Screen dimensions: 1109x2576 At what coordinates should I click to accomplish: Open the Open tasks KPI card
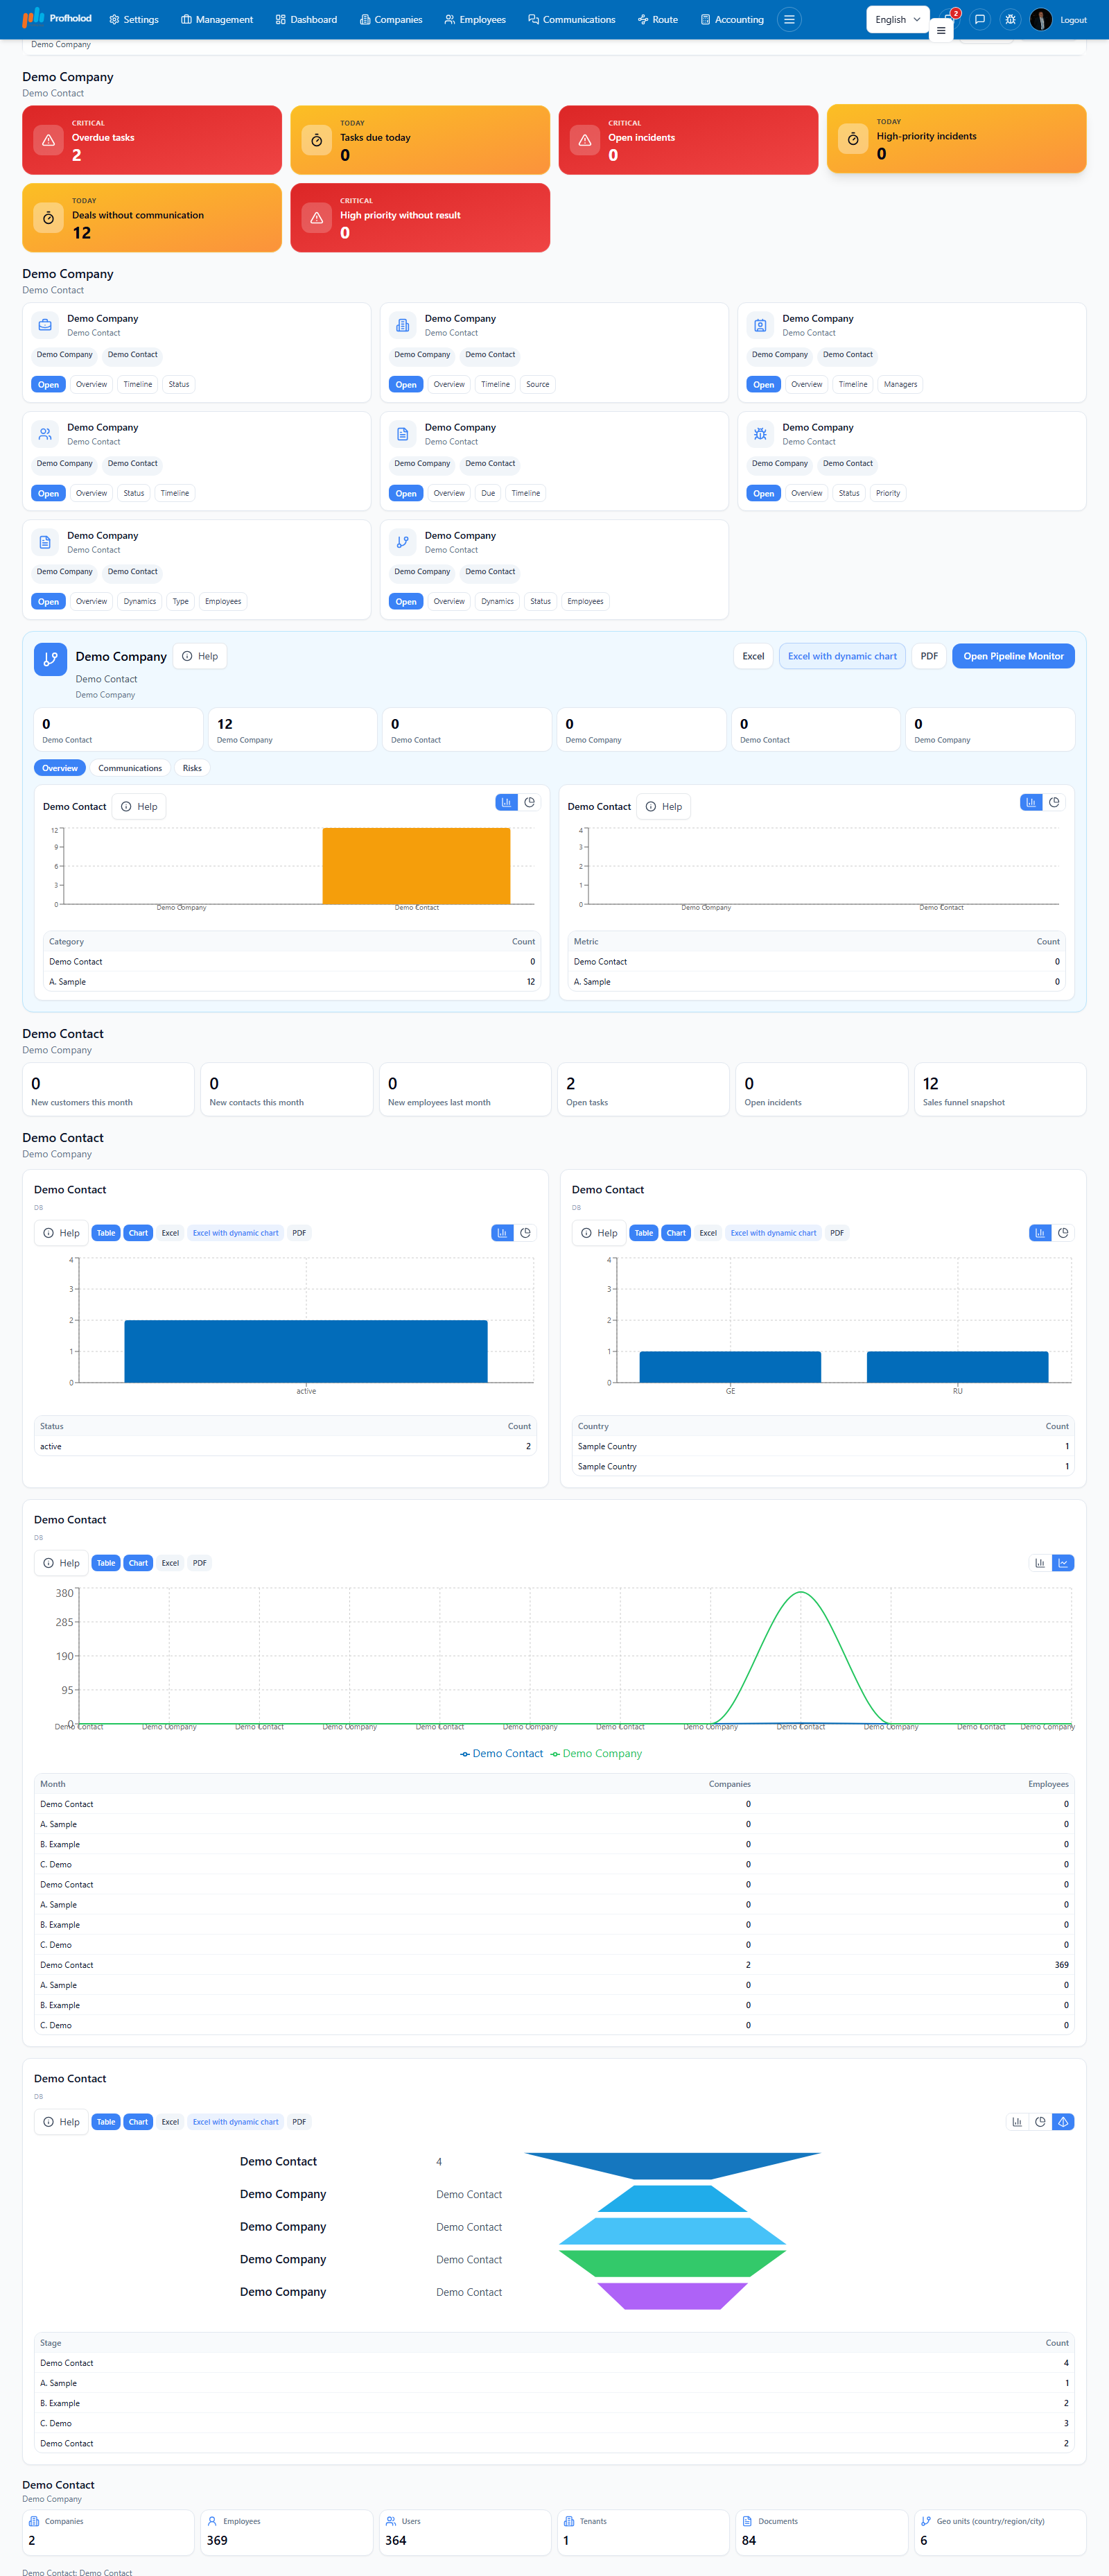click(x=643, y=1089)
